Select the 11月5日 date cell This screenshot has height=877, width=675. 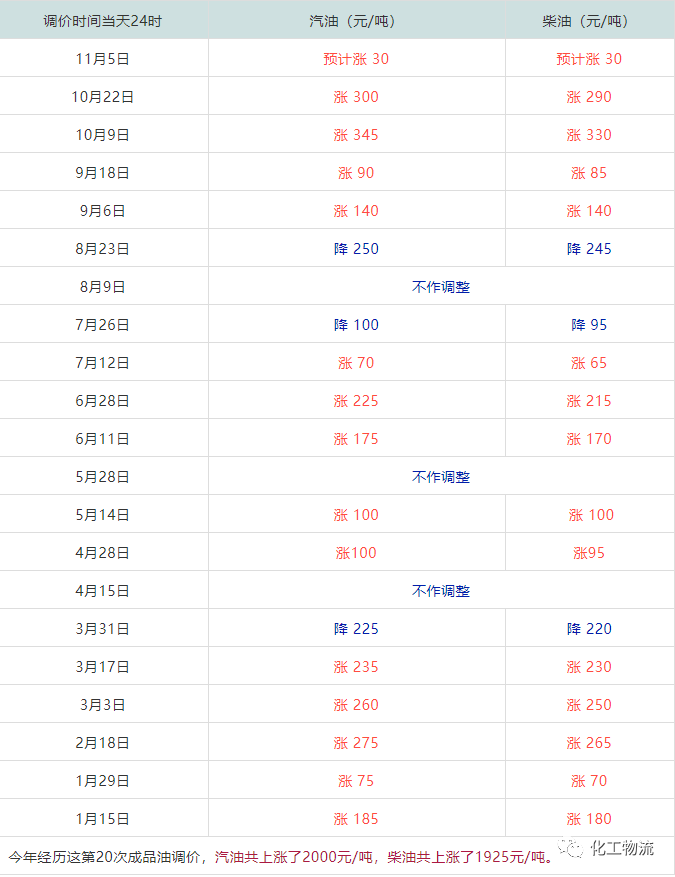tap(103, 59)
